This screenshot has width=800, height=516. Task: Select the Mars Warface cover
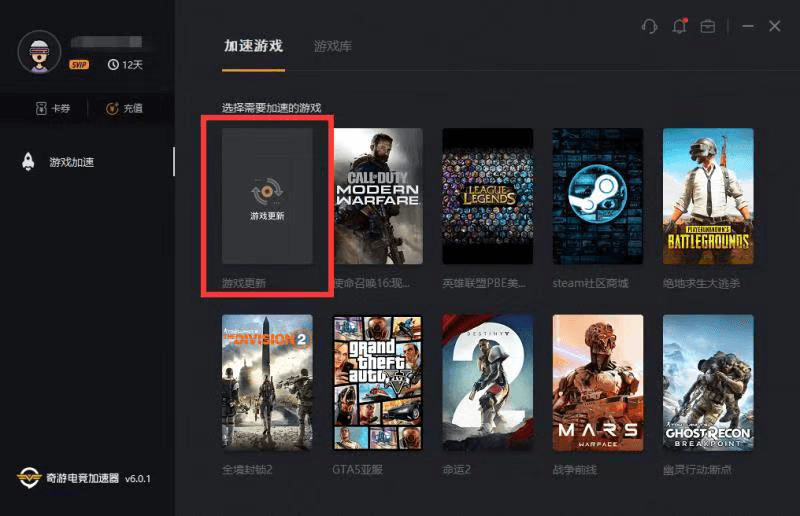(598, 382)
